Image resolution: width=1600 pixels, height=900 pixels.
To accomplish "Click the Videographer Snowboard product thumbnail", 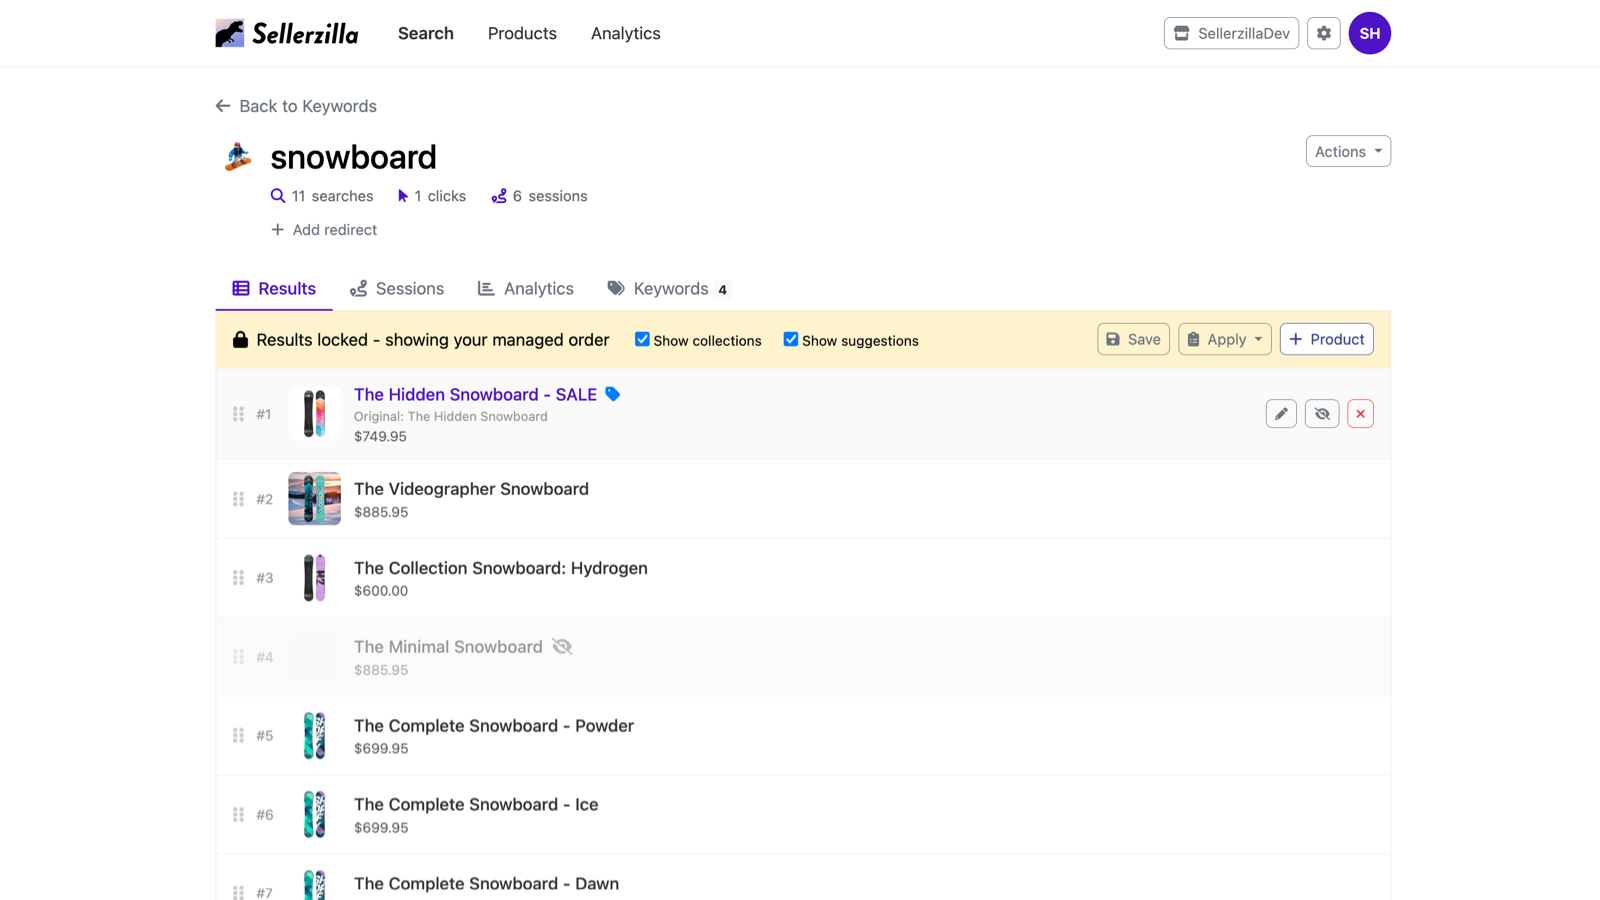I will 314,498.
